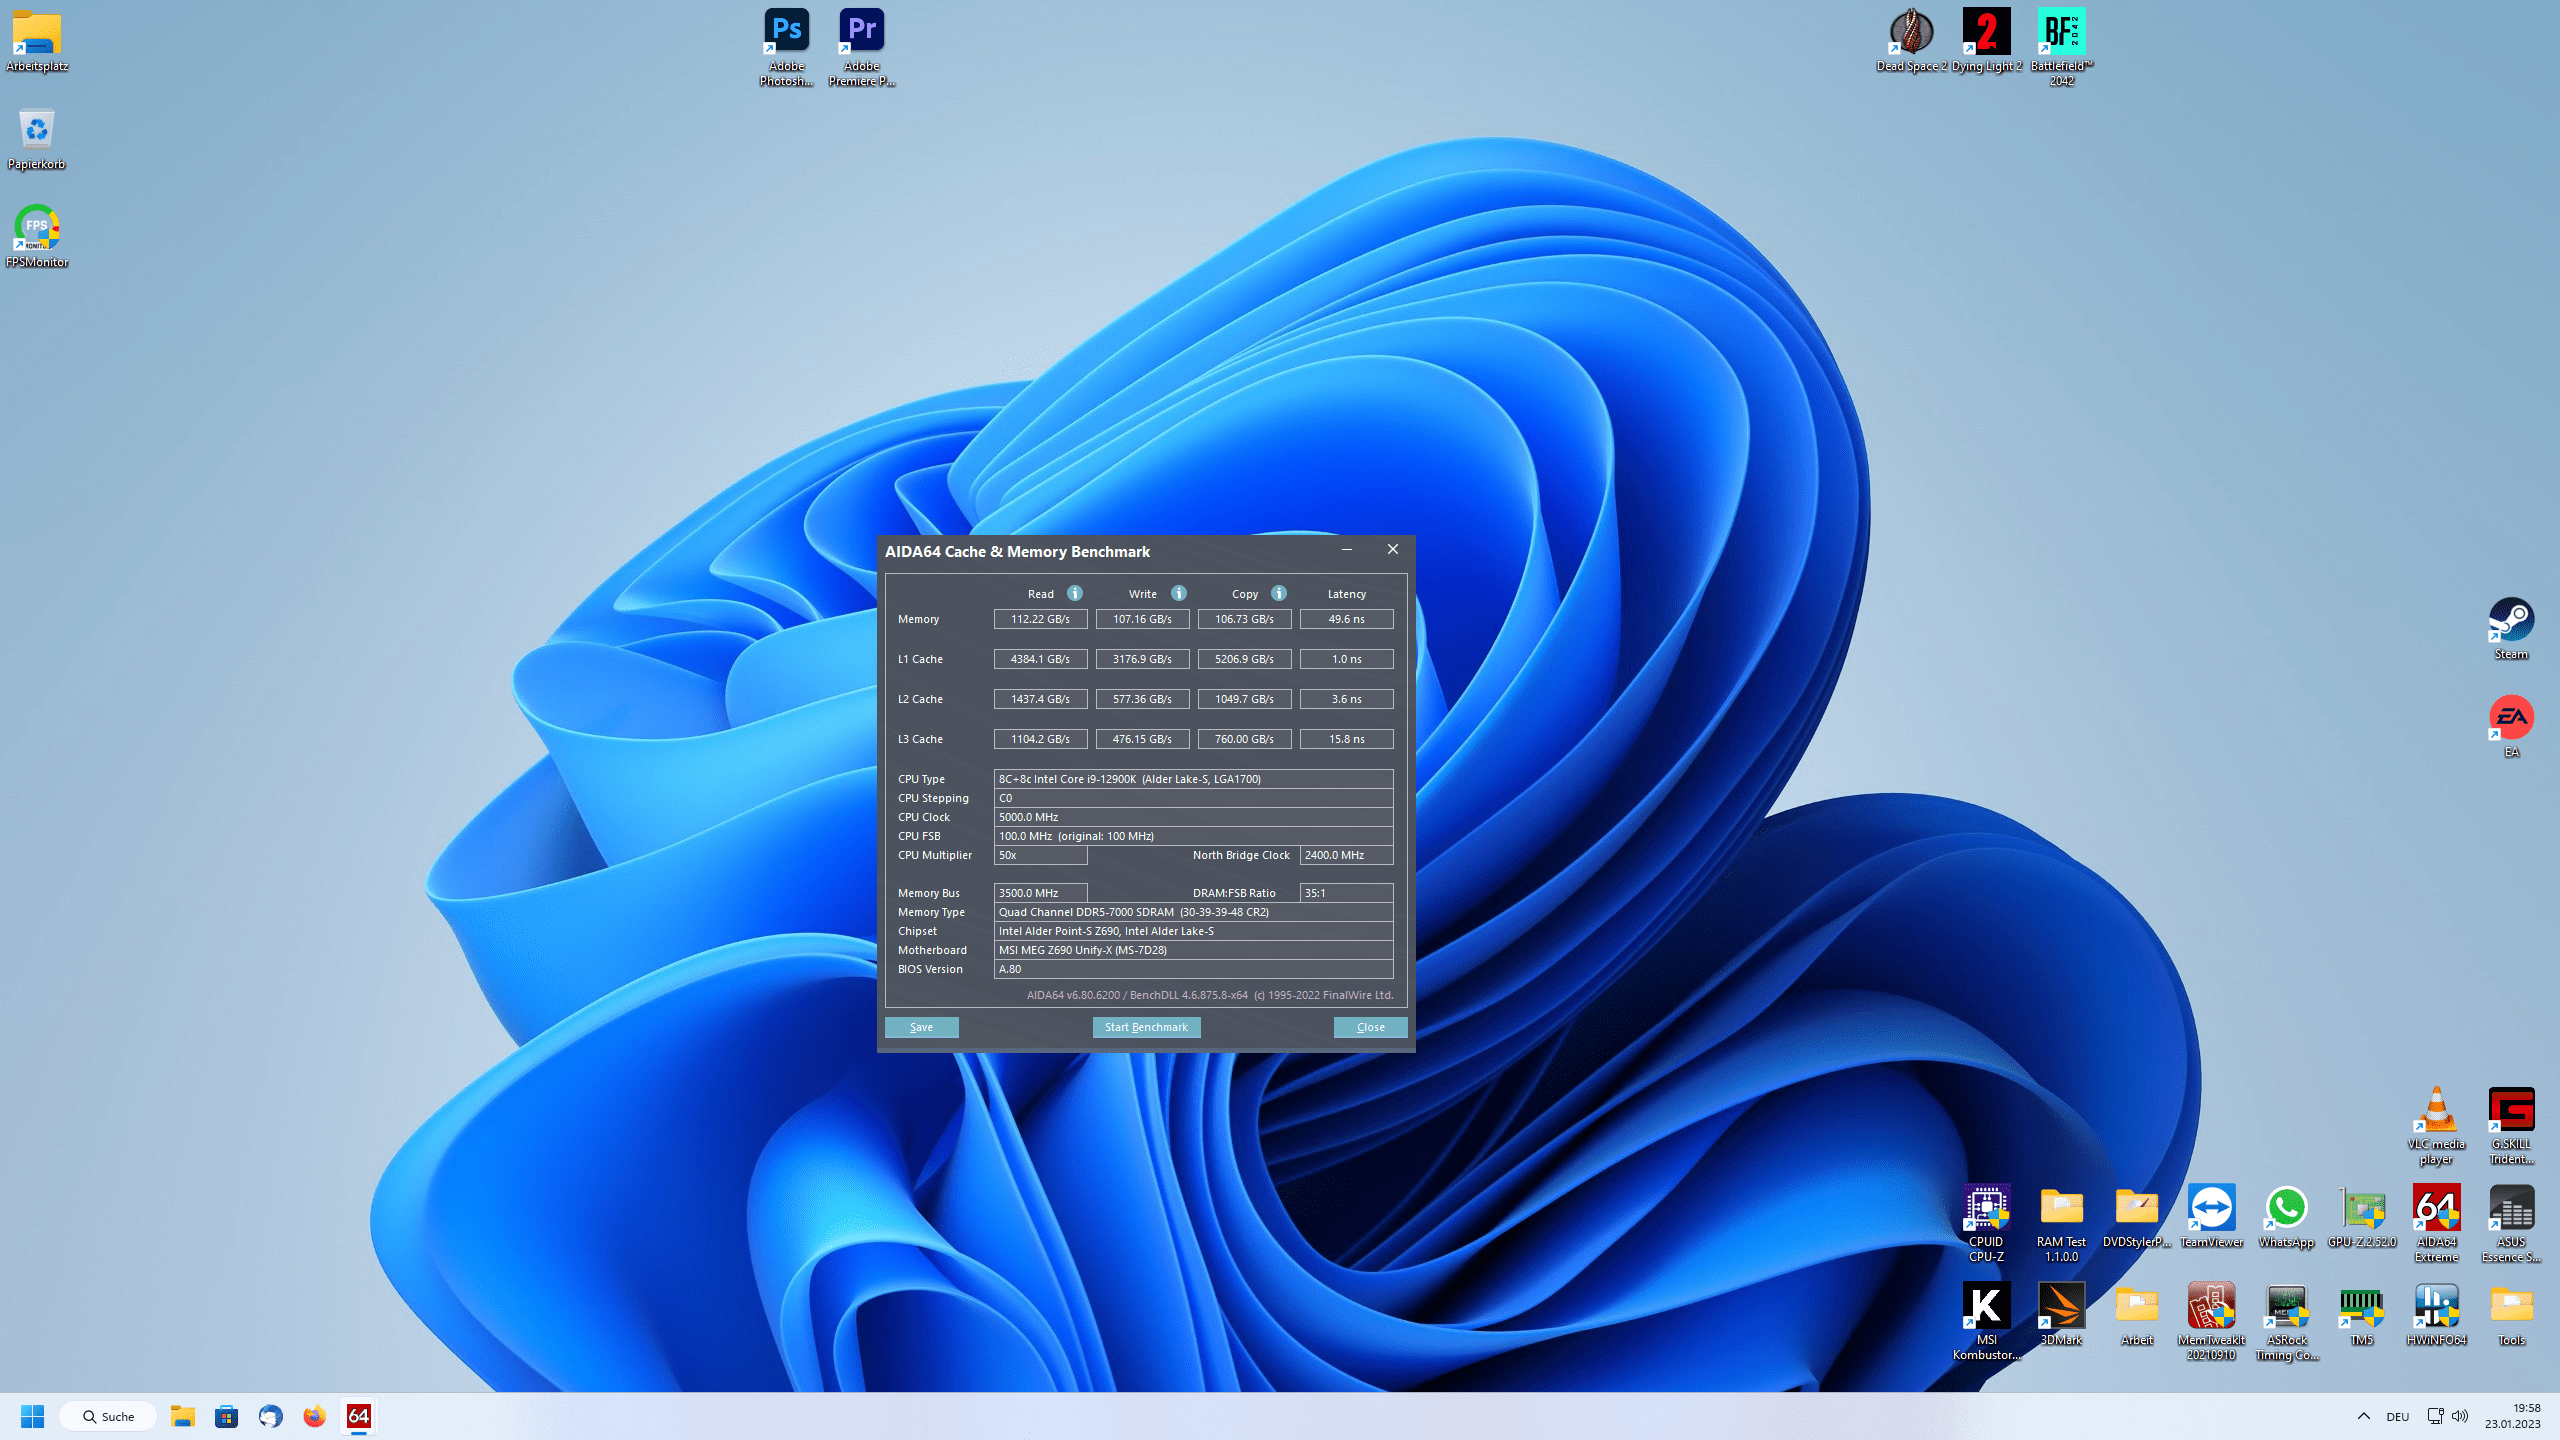Click the Copy info icon
This screenshot has height=1440, width=2560.
point(1279,593)
